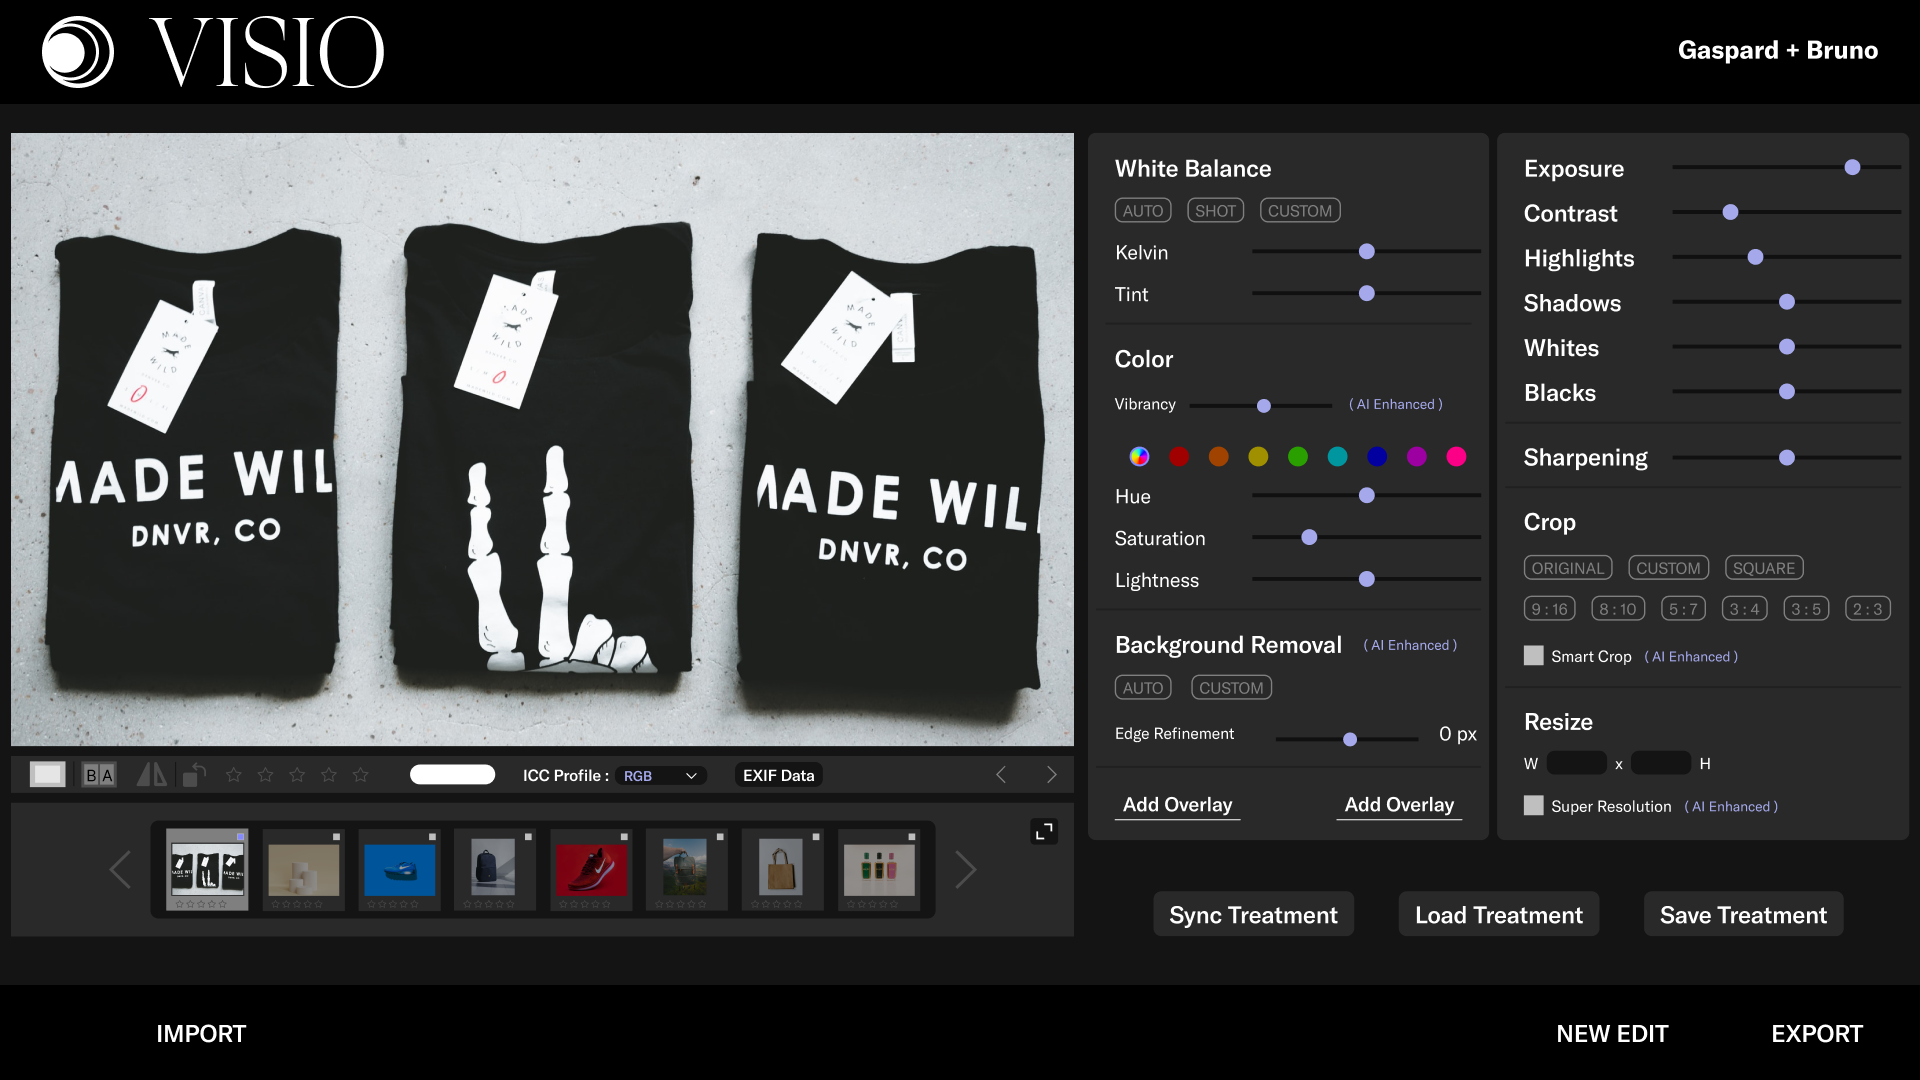Select the orange color channel swatch

tap(1219, 457)
